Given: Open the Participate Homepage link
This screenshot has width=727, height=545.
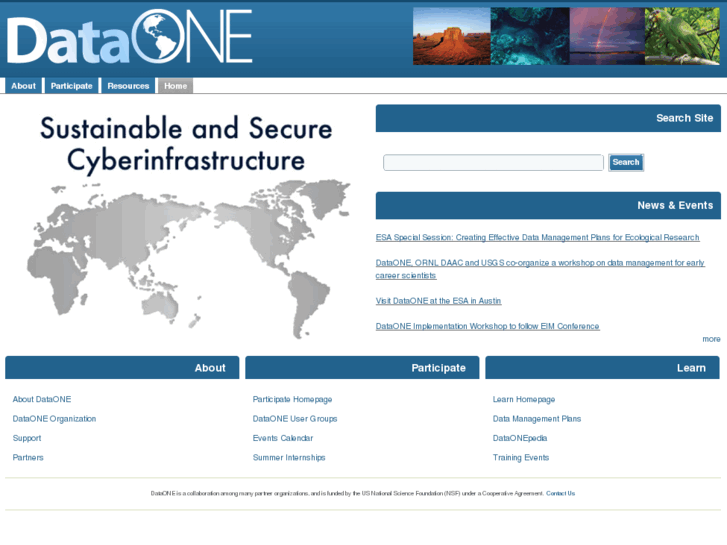Looking at the screenshot, I should pos(292,399).
